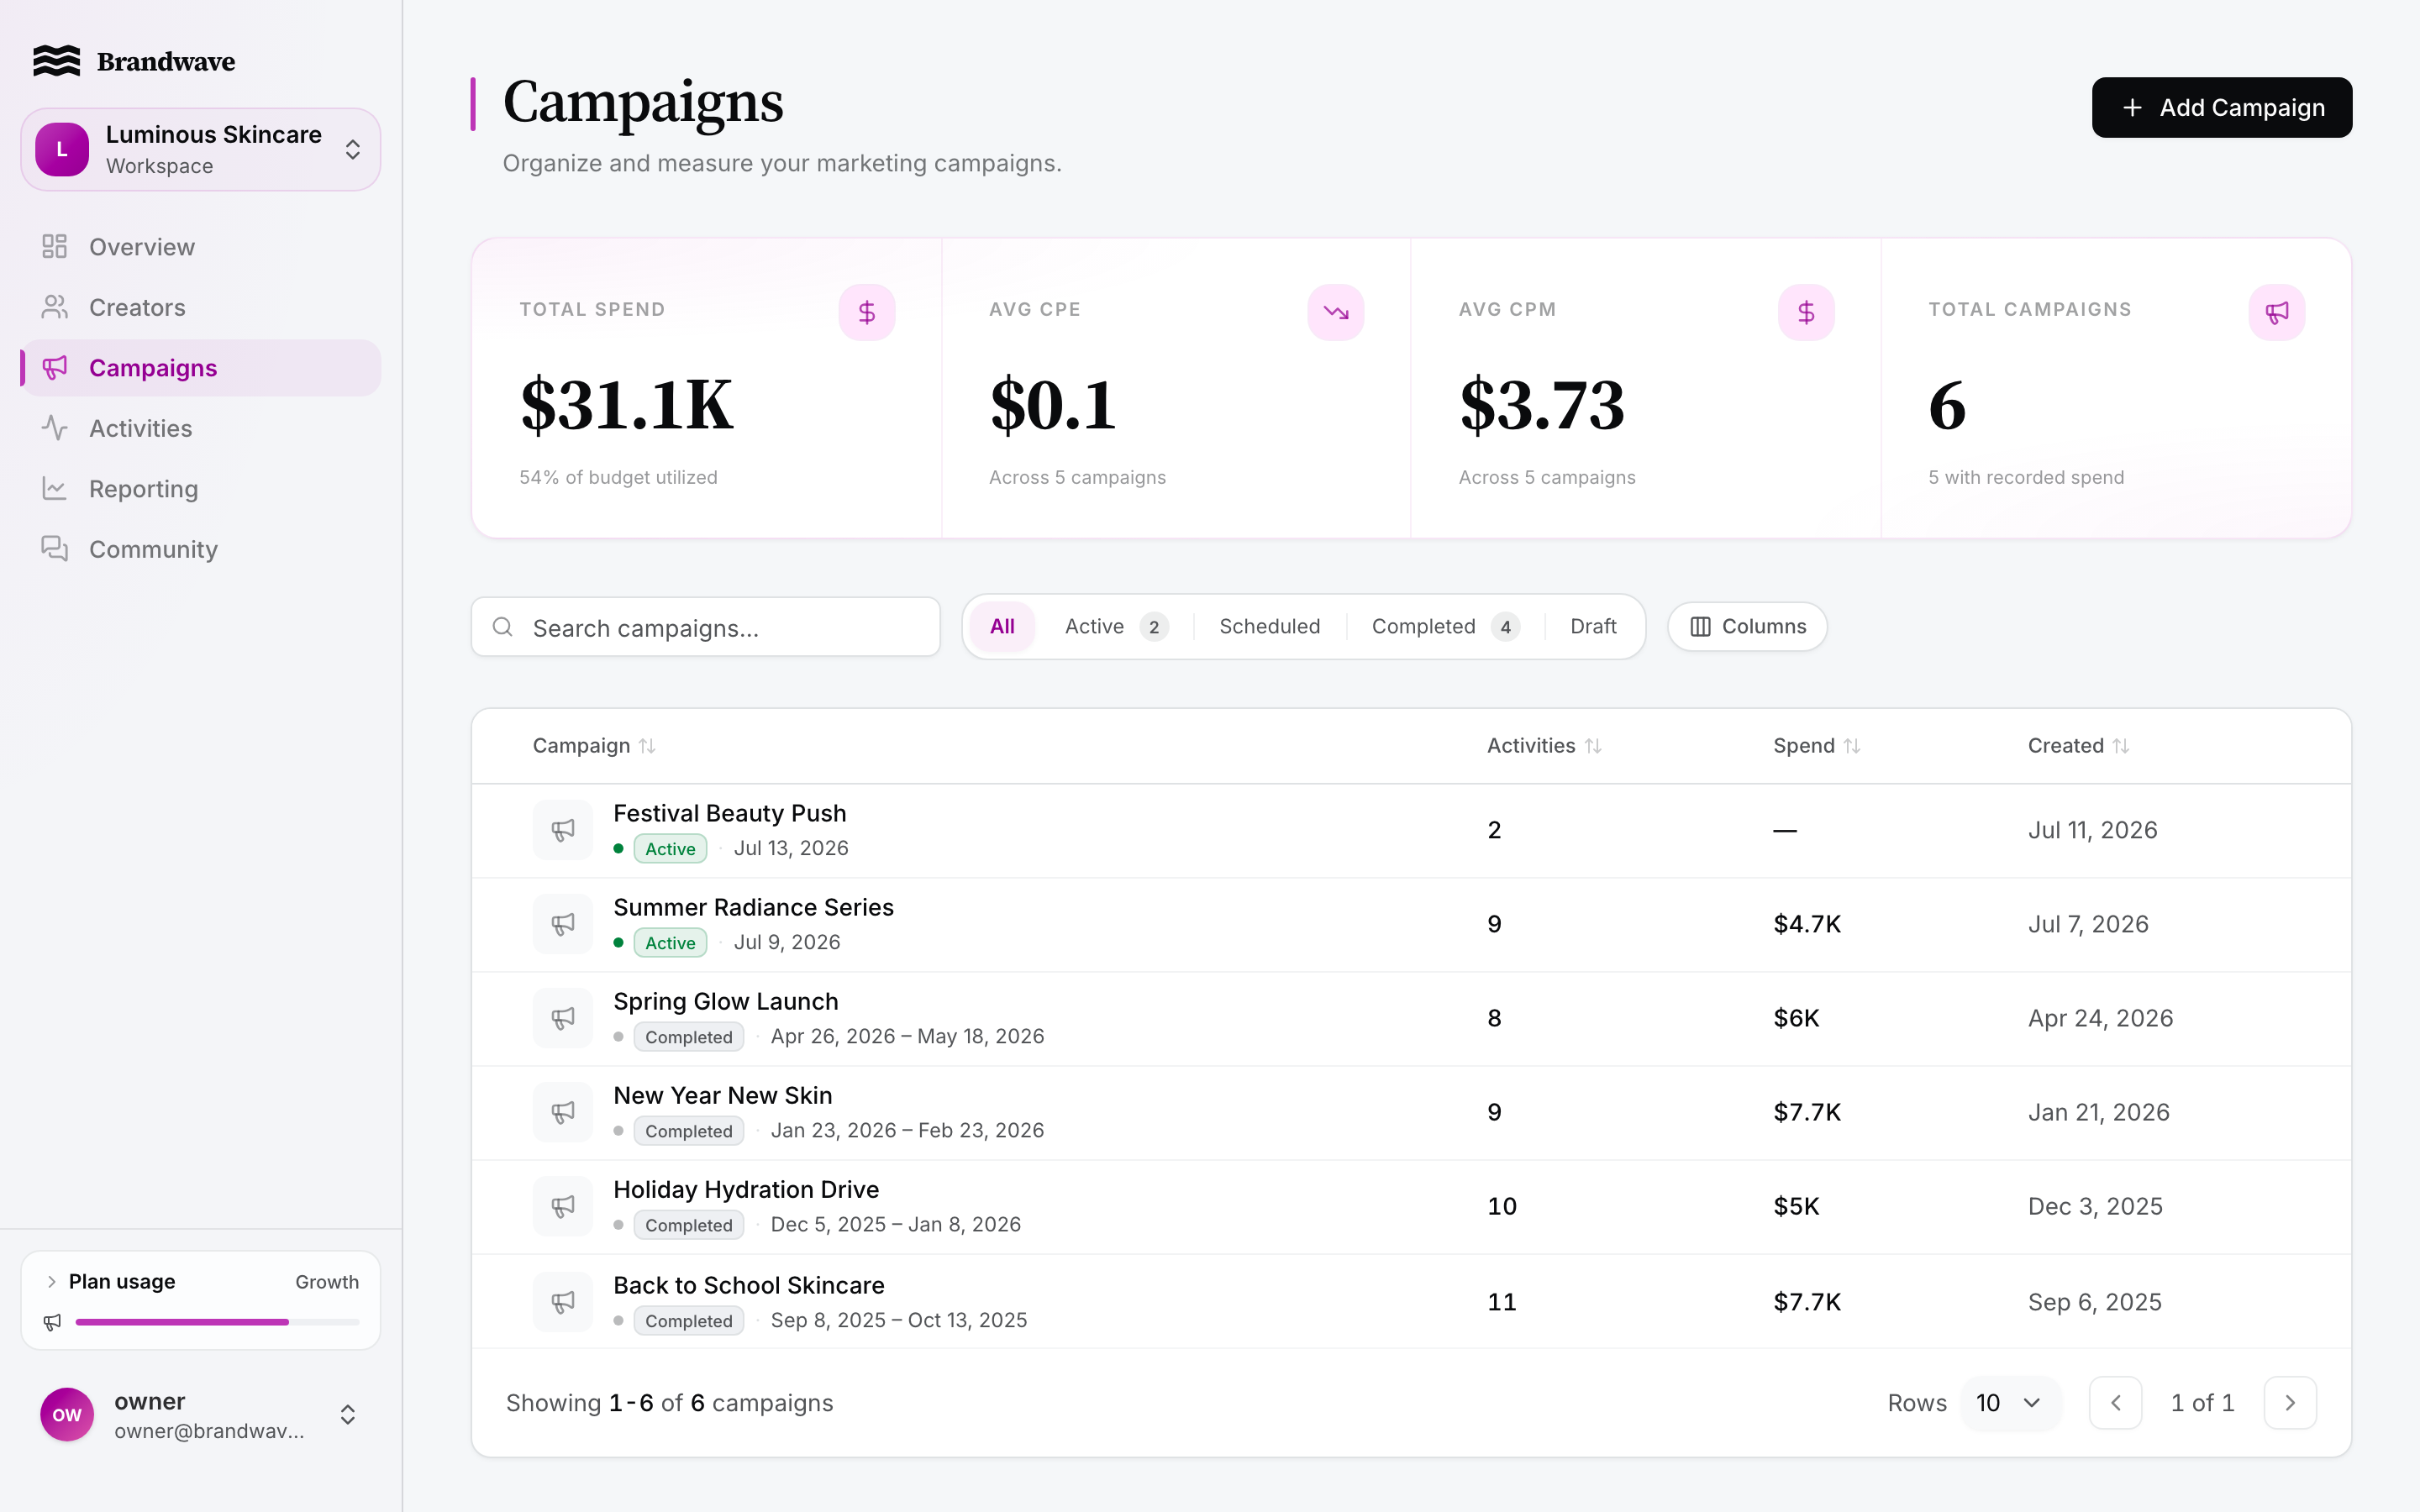Viewport: 2420px width, 1512px height.
Task: Click the megaphone icon on Total Campaigns card
Action: click(x=2277, y=312)
